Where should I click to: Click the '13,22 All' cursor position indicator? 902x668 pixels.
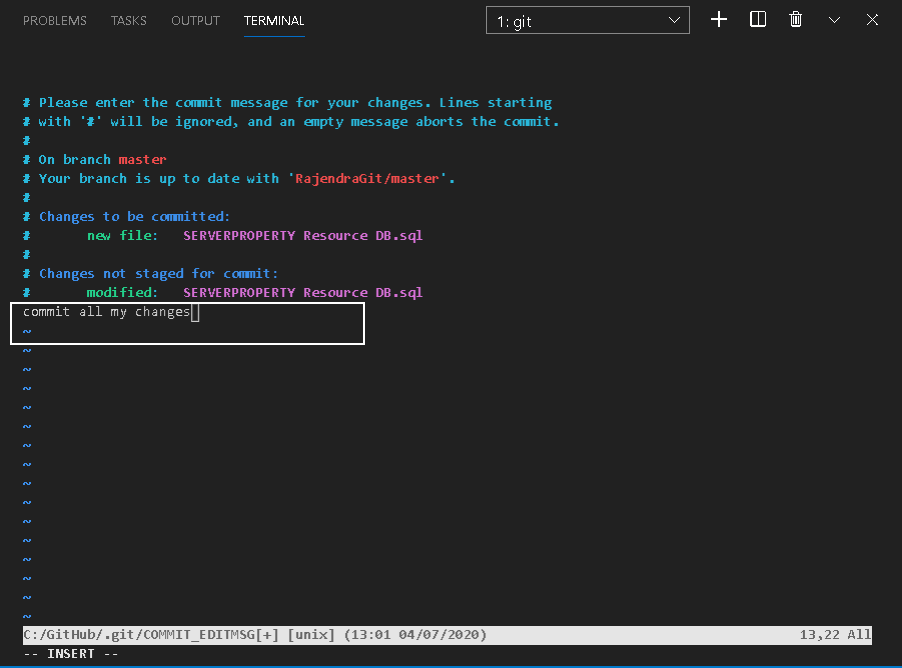point(835,635)
